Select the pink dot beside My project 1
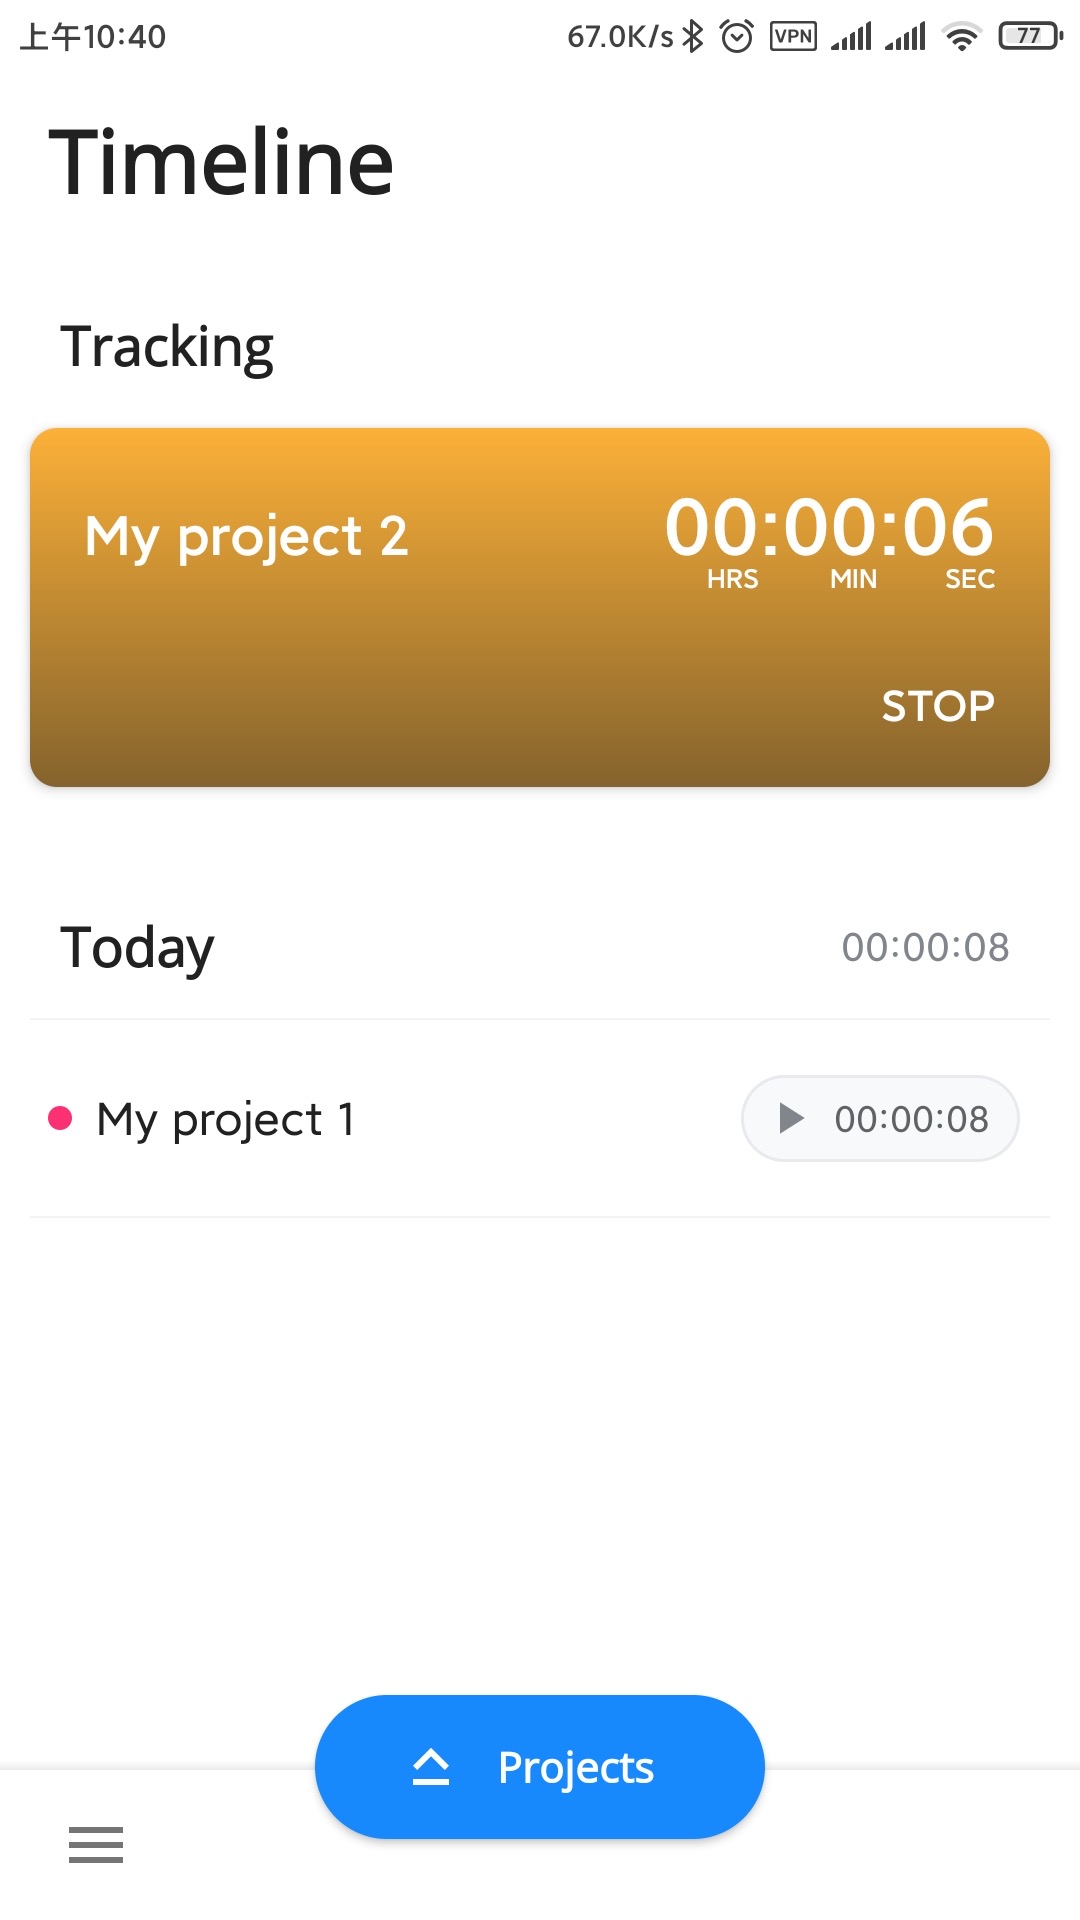Screen dimensions: 1080x1920 tap(60, 1118)
